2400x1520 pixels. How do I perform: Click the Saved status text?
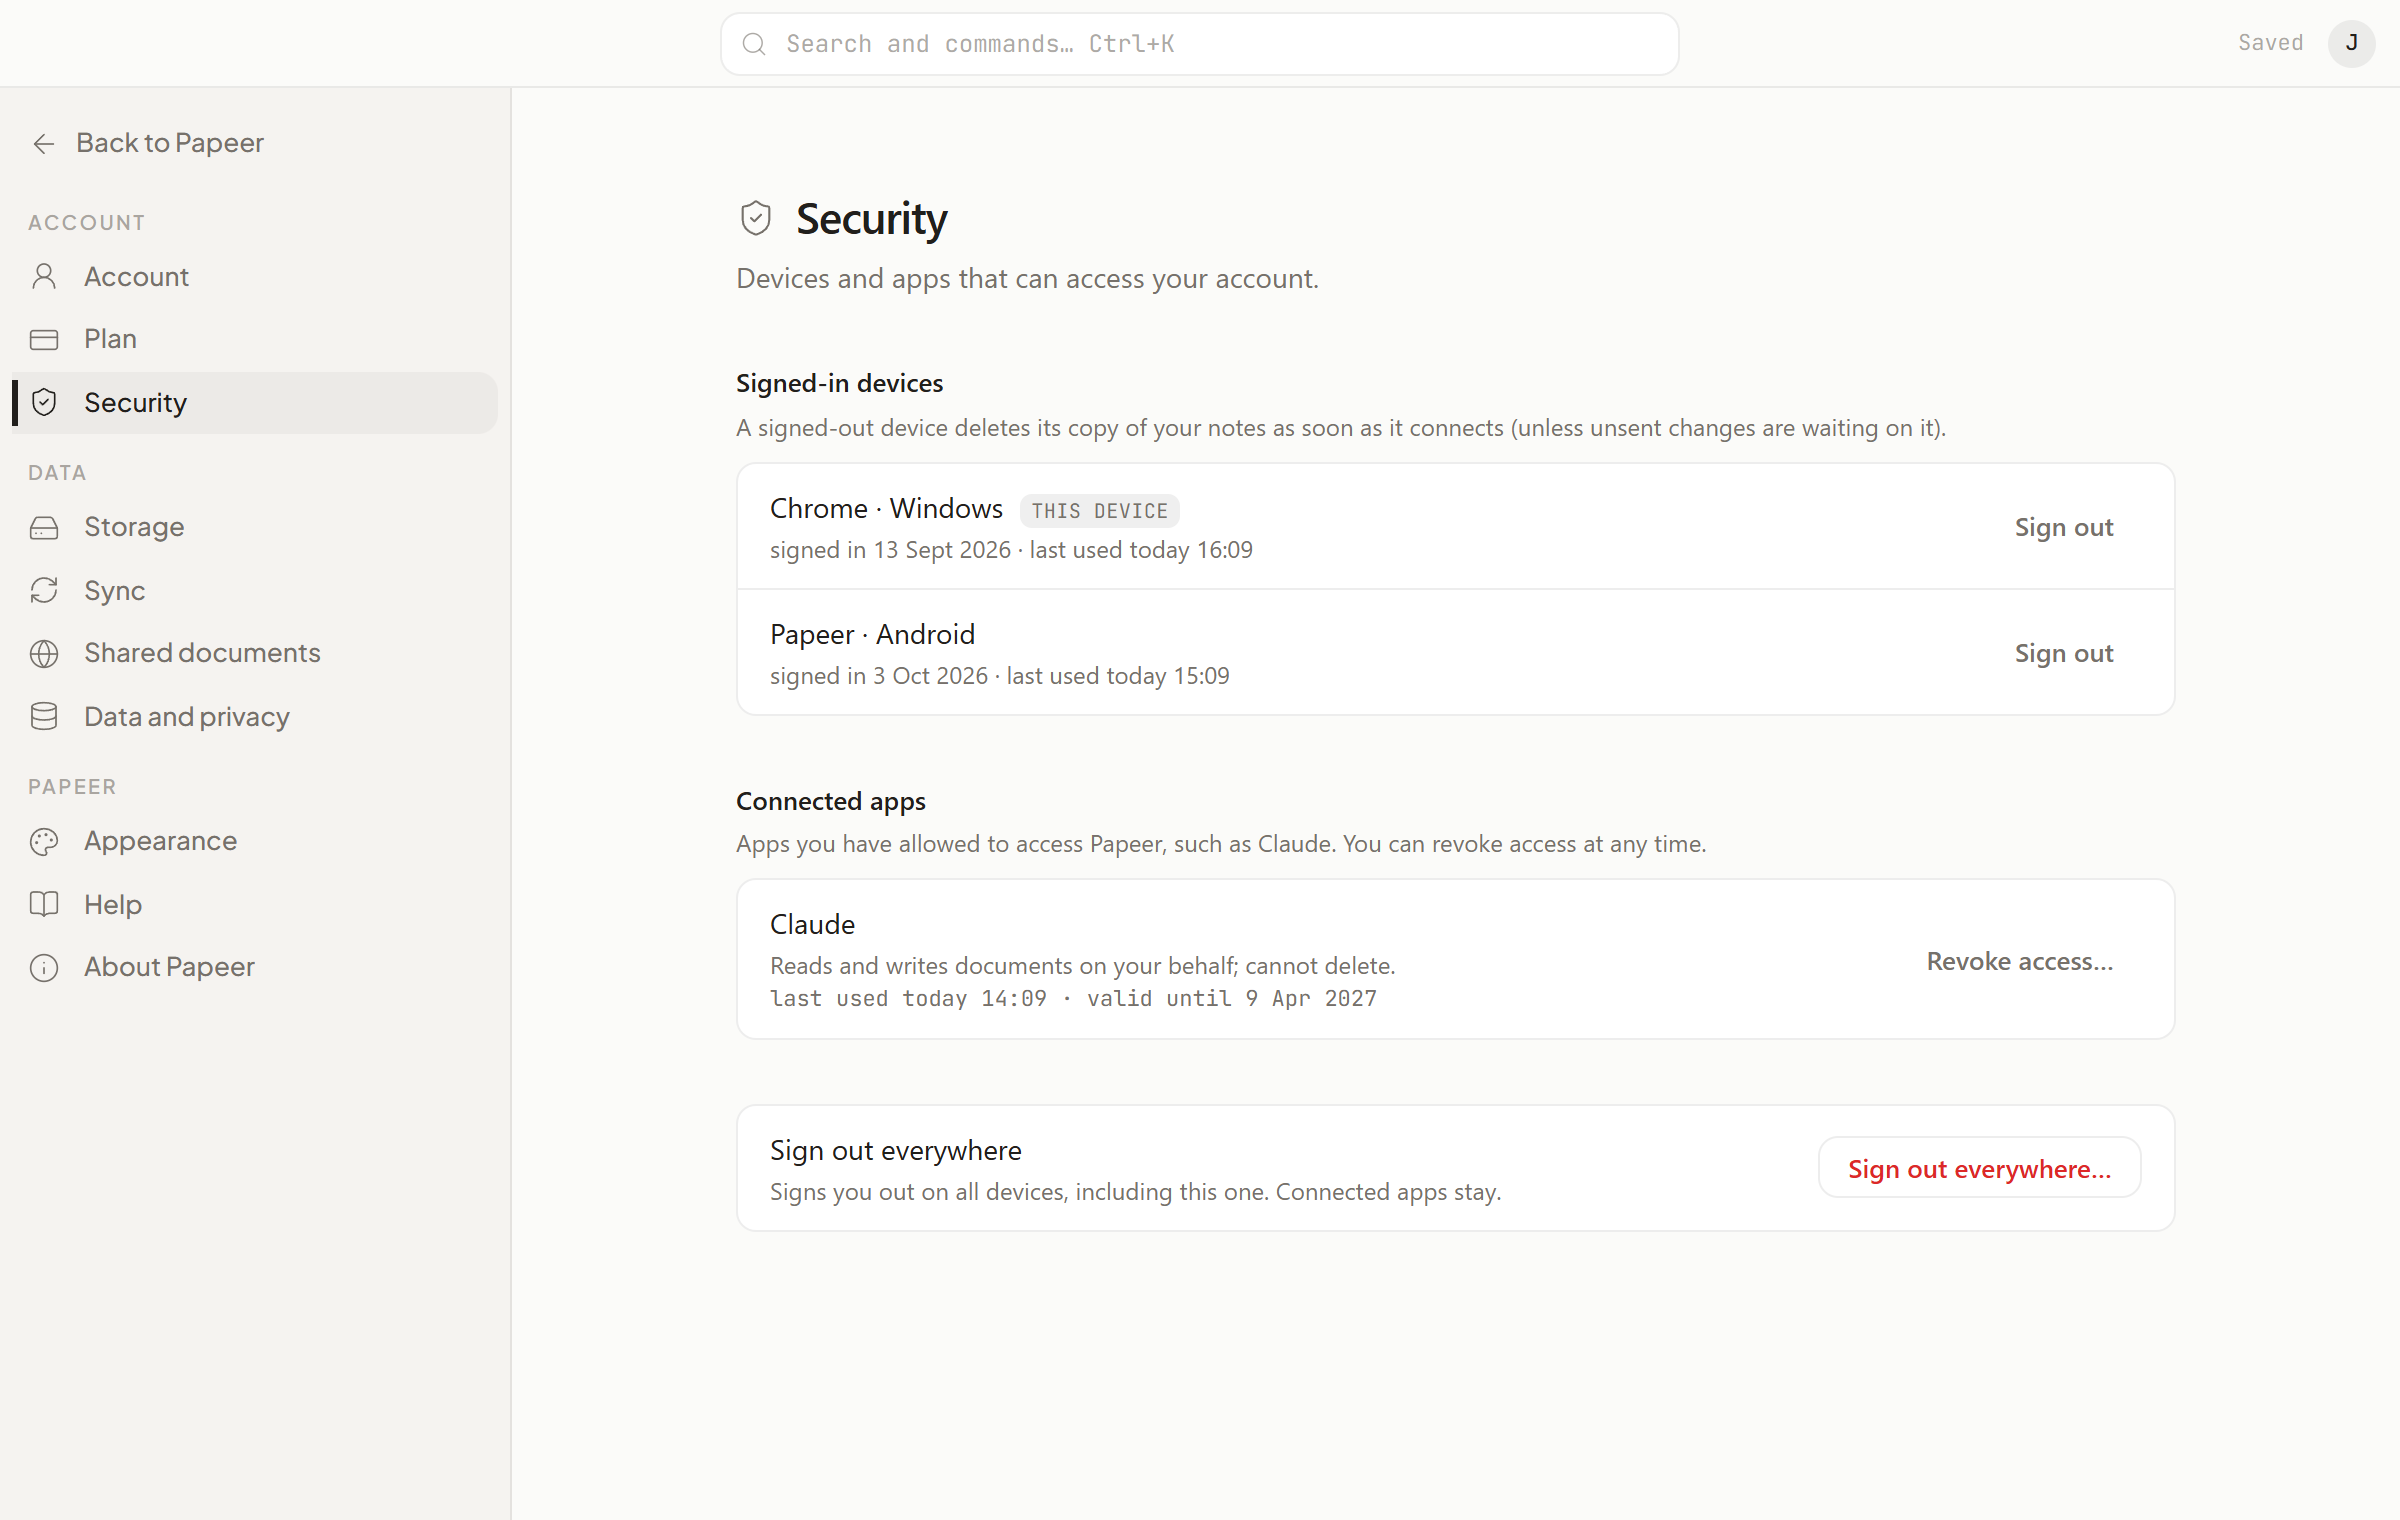[x=2270, y=43]
